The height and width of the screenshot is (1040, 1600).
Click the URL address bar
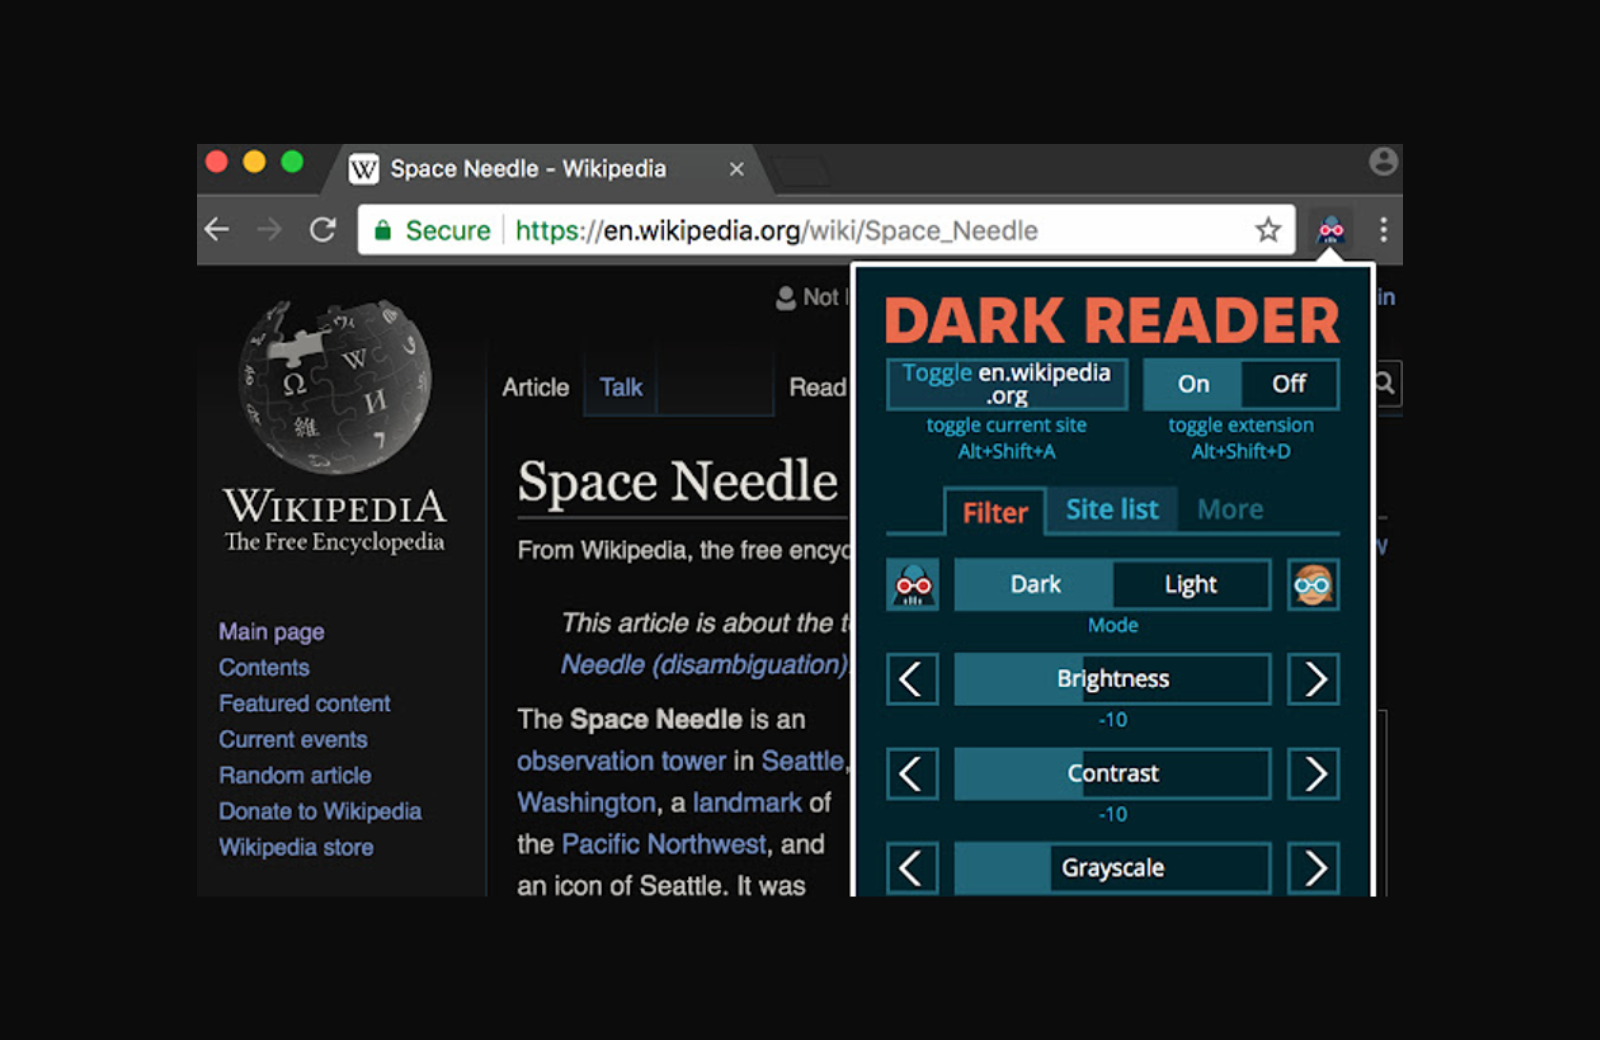pyautogui.click(x=826, y=230)
